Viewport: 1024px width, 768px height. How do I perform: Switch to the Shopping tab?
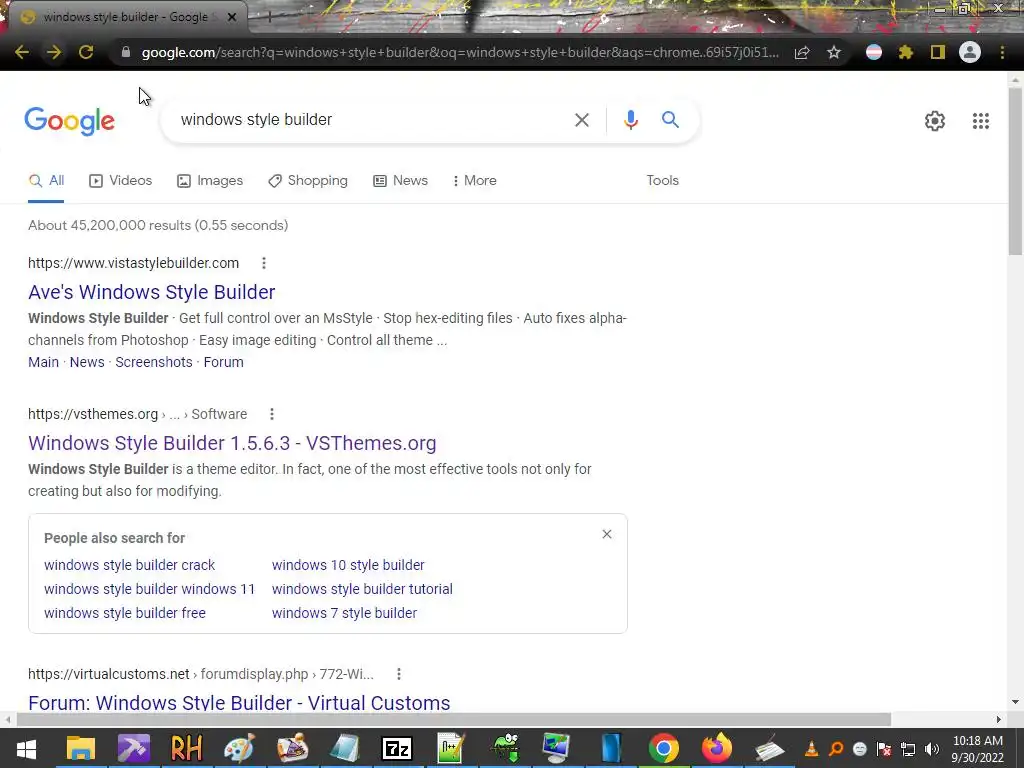[x=308, y=181]
